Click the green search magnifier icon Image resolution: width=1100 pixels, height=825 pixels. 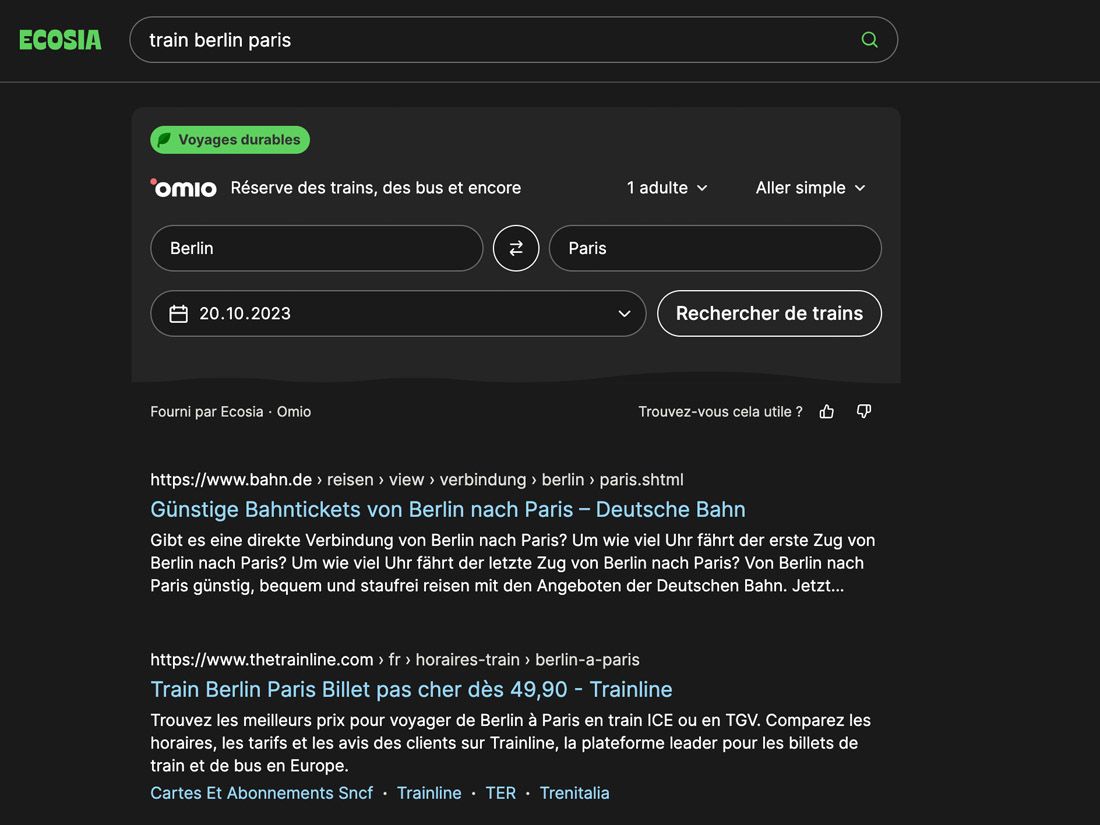tap(869, 40)
